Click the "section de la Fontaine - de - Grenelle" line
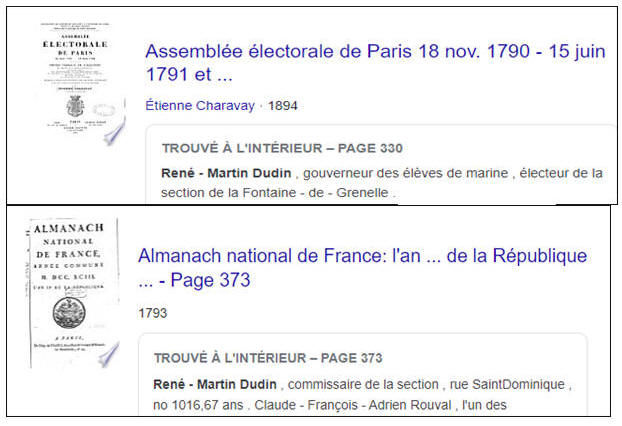 tap(278, 193)
